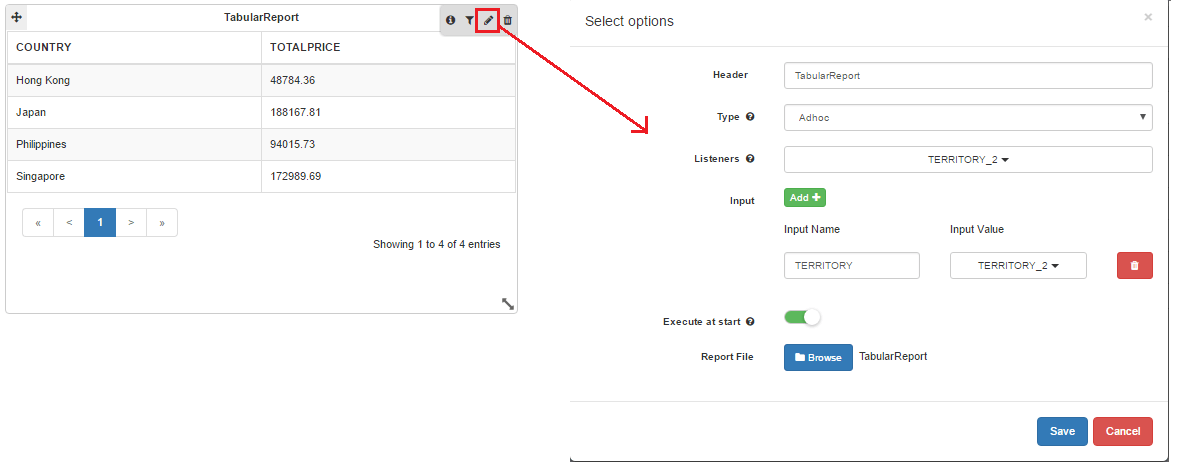Select the Japan table cell

[135, 112]
